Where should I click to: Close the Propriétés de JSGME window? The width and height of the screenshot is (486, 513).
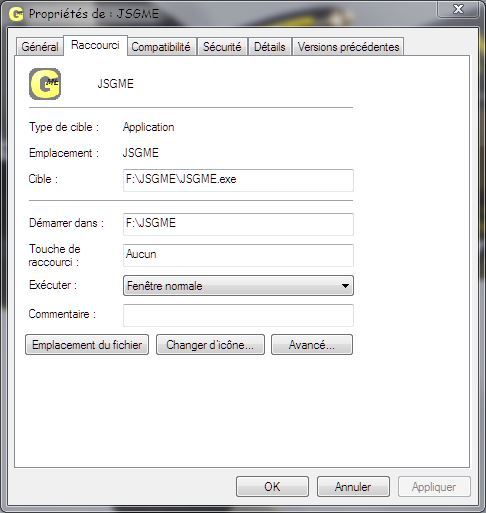pos(458,9)
